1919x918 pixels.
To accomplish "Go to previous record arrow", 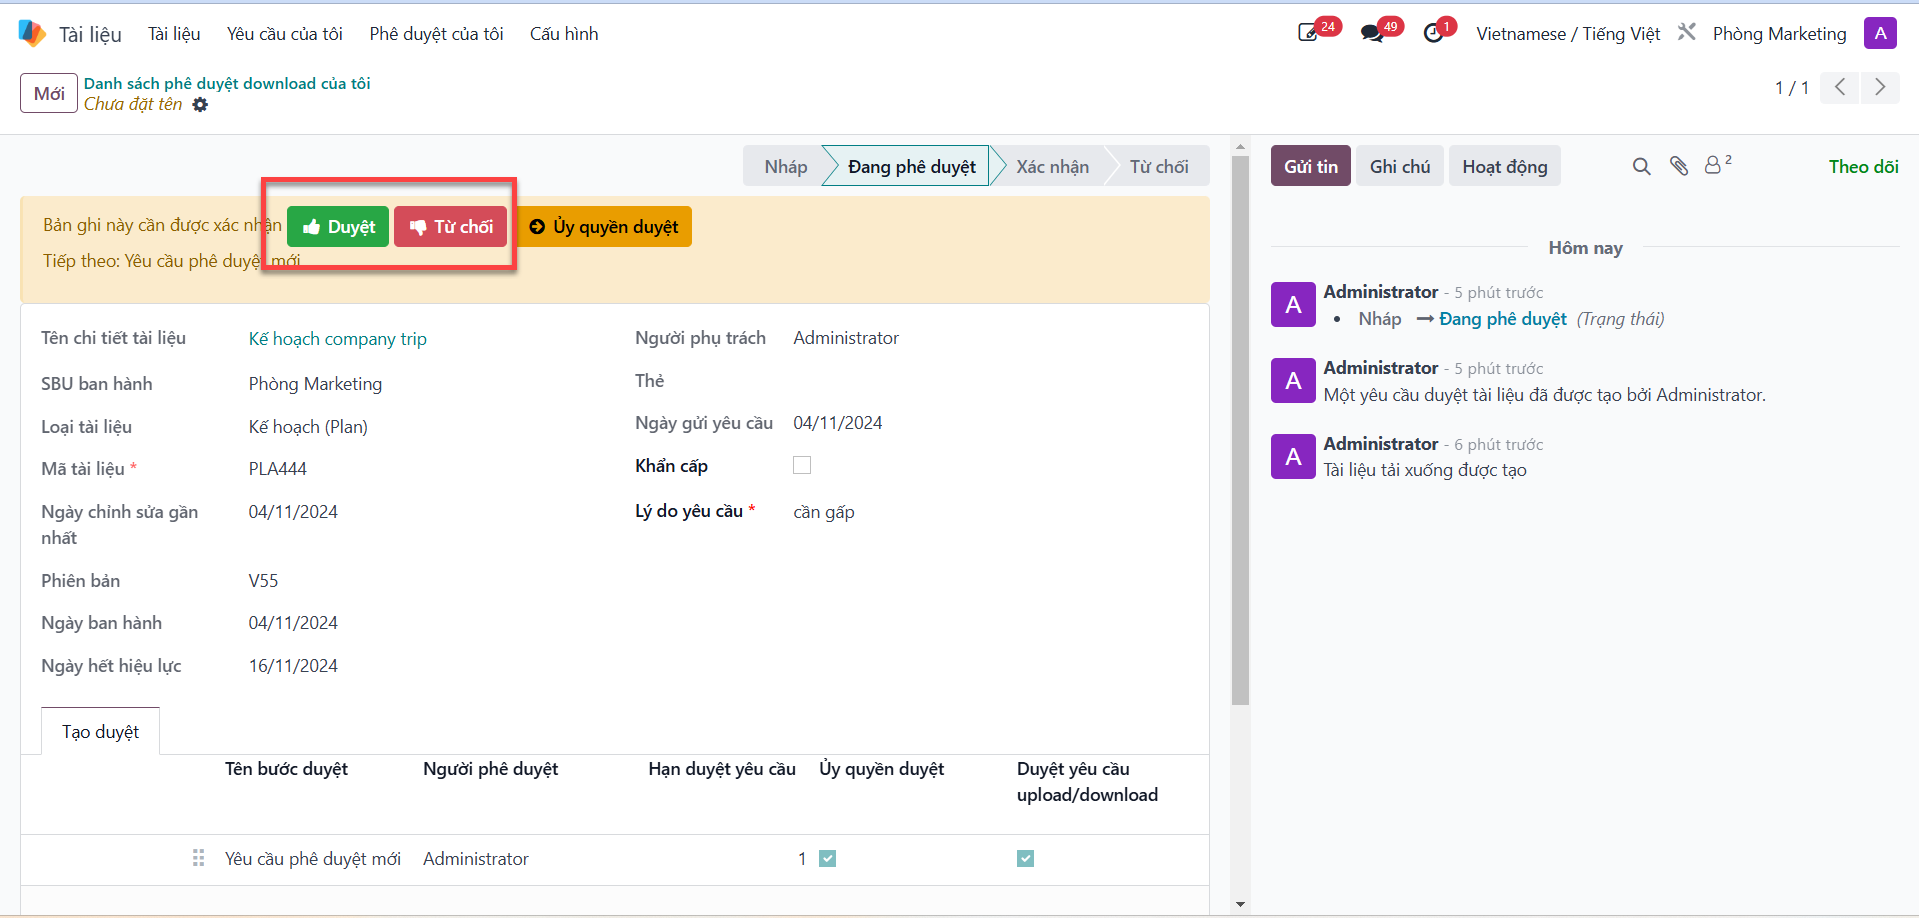I will 1840,87.
